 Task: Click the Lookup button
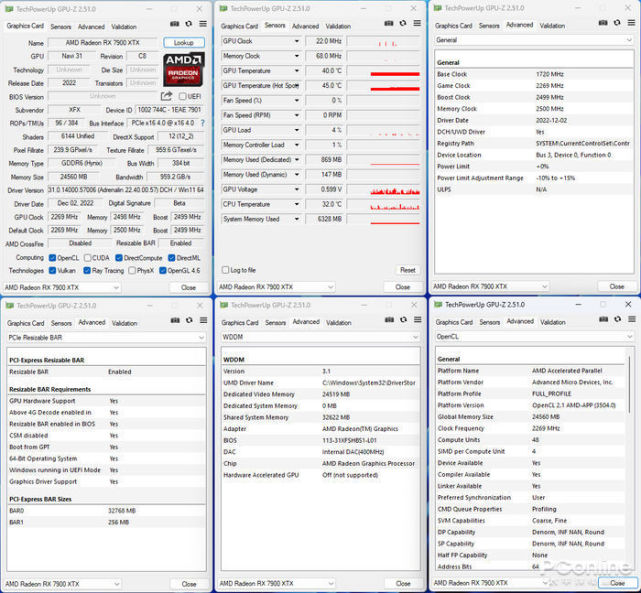click(x=183, y=43)
